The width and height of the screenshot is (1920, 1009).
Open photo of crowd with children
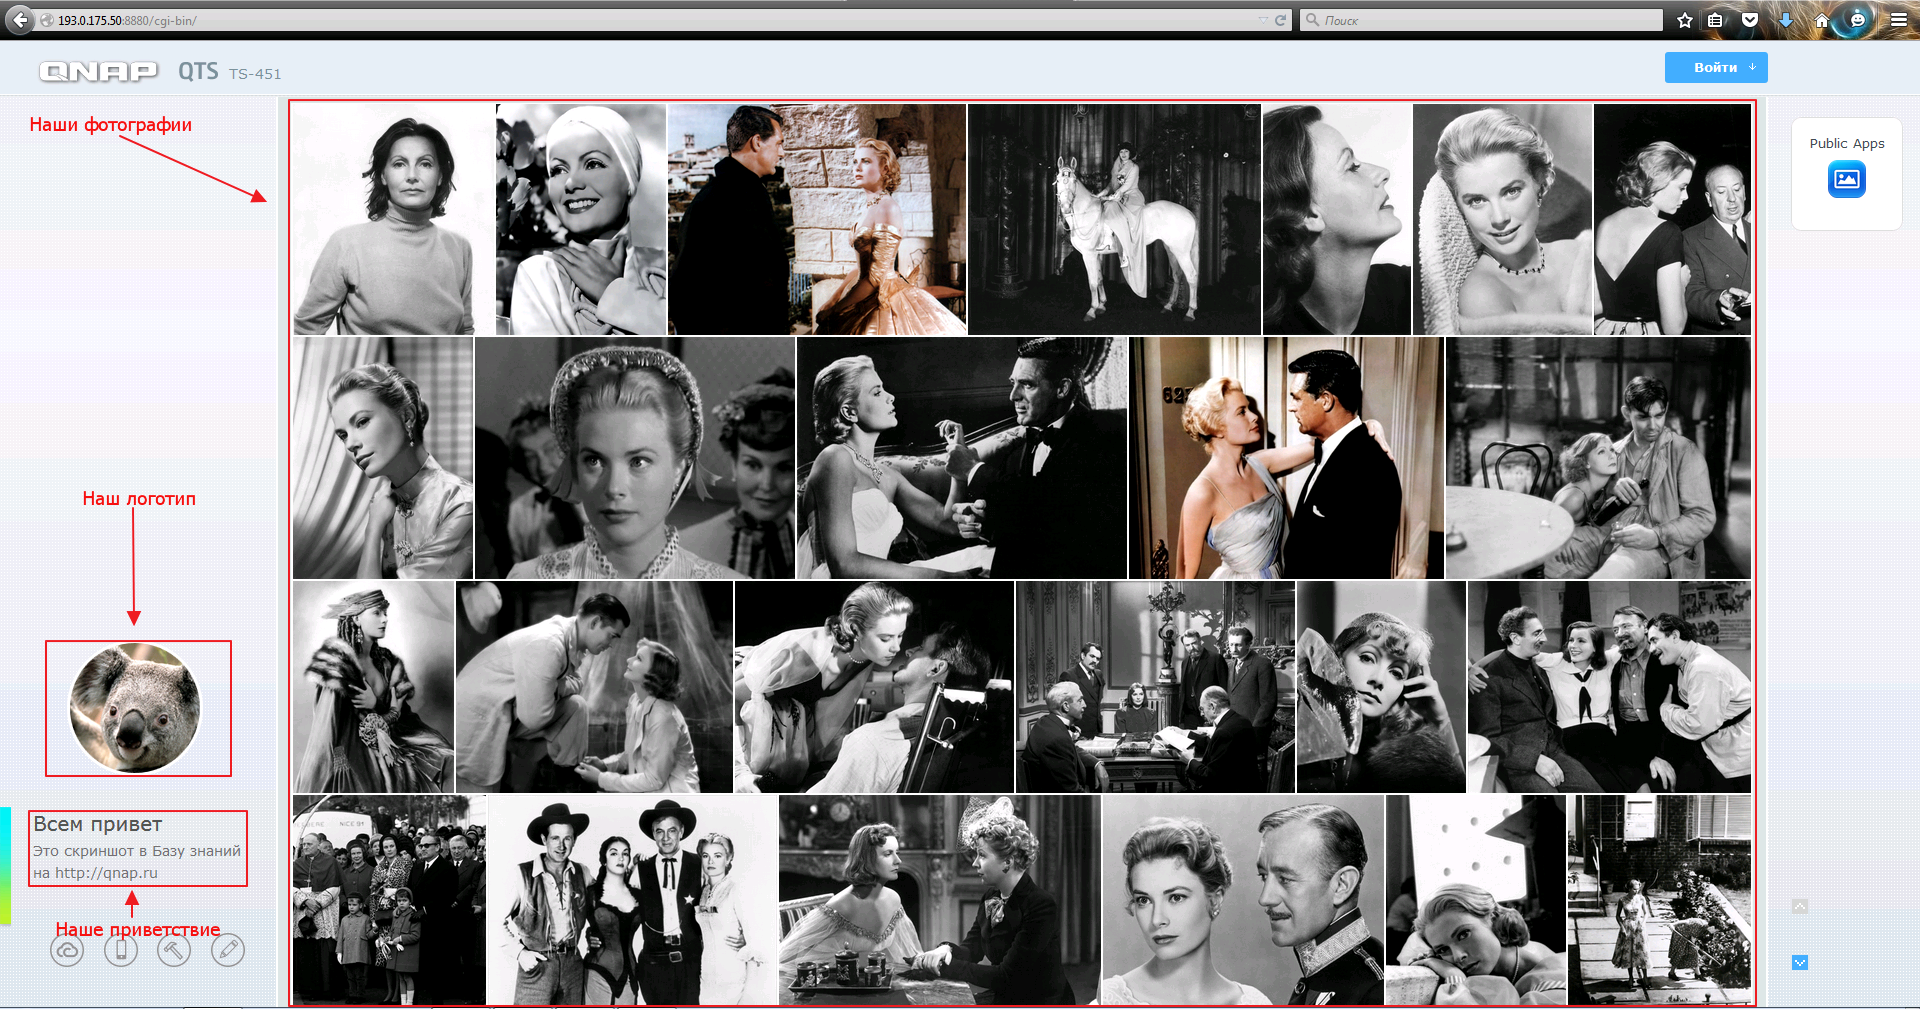pyautogui.click(x=389, y=900)
